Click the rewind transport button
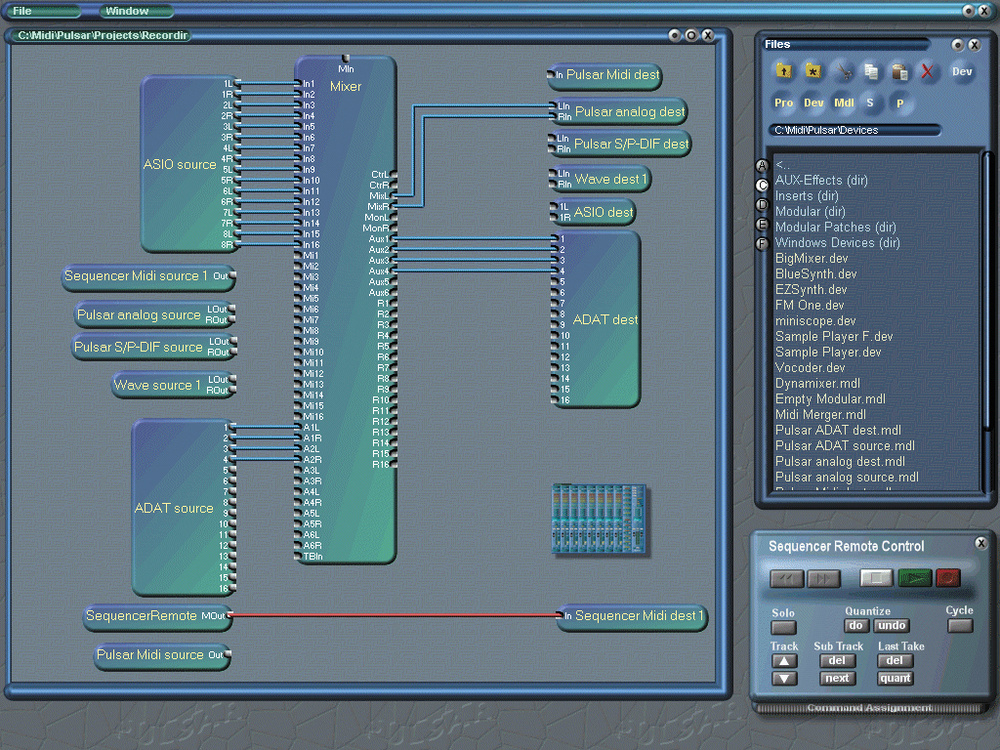Image resolution: width=1000 pixels, height=750 pixels. 786,579
